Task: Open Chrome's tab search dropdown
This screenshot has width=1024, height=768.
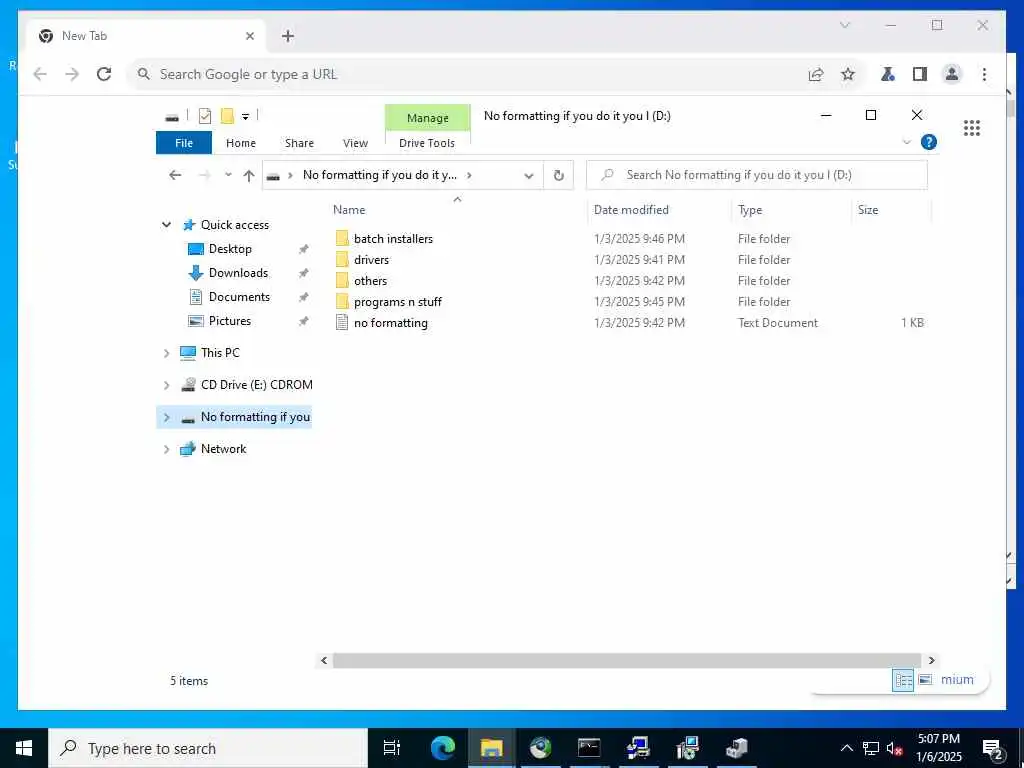Action: (x=844, y=25)
